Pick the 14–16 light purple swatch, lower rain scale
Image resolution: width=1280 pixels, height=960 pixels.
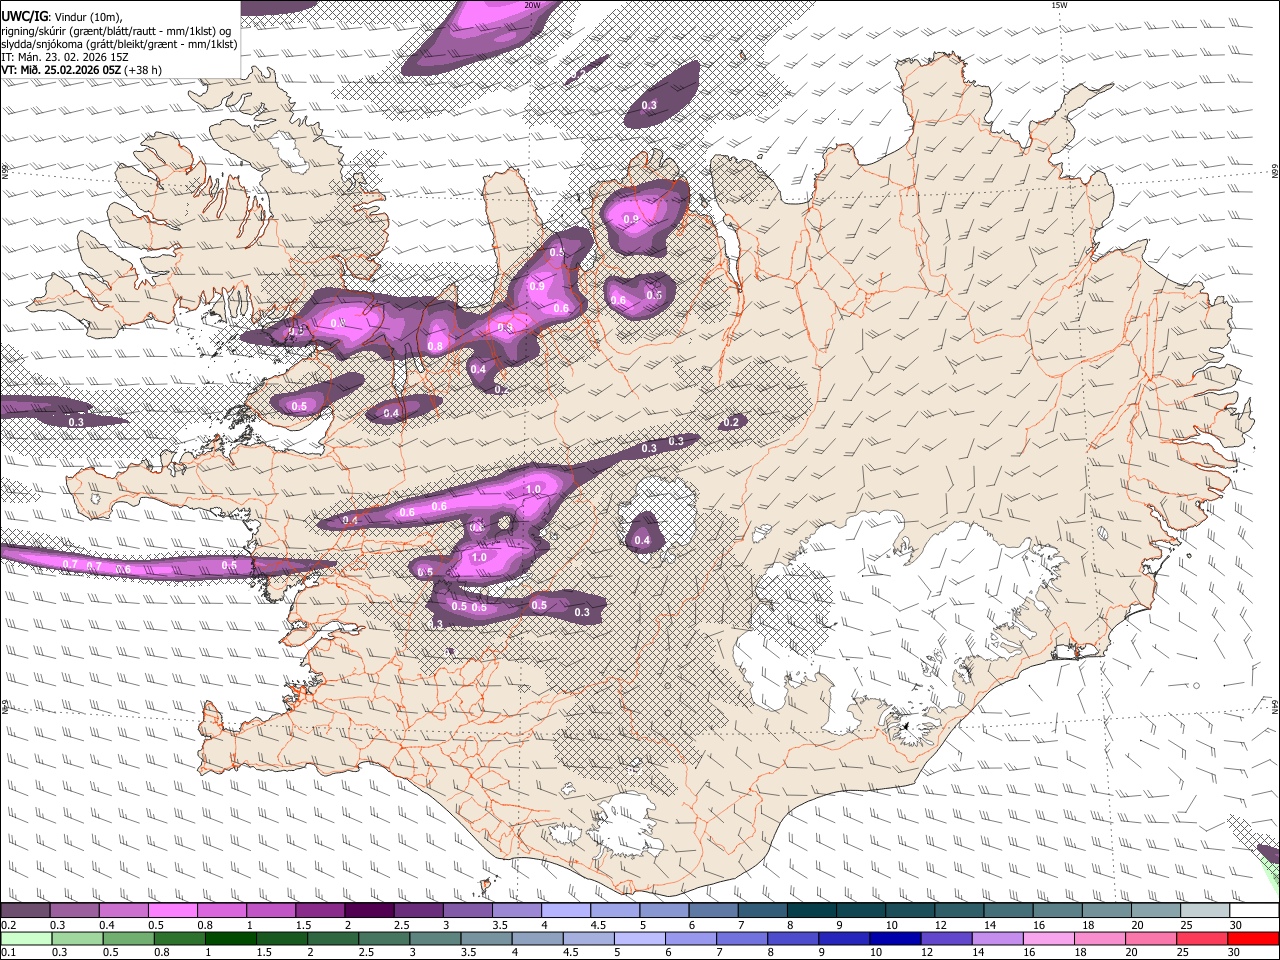point(996,939)
